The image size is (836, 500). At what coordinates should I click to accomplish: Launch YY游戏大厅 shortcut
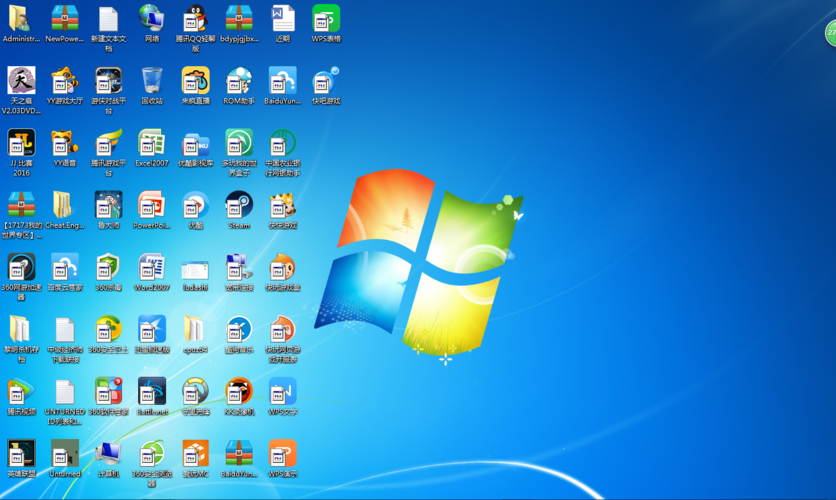[65, 80]
